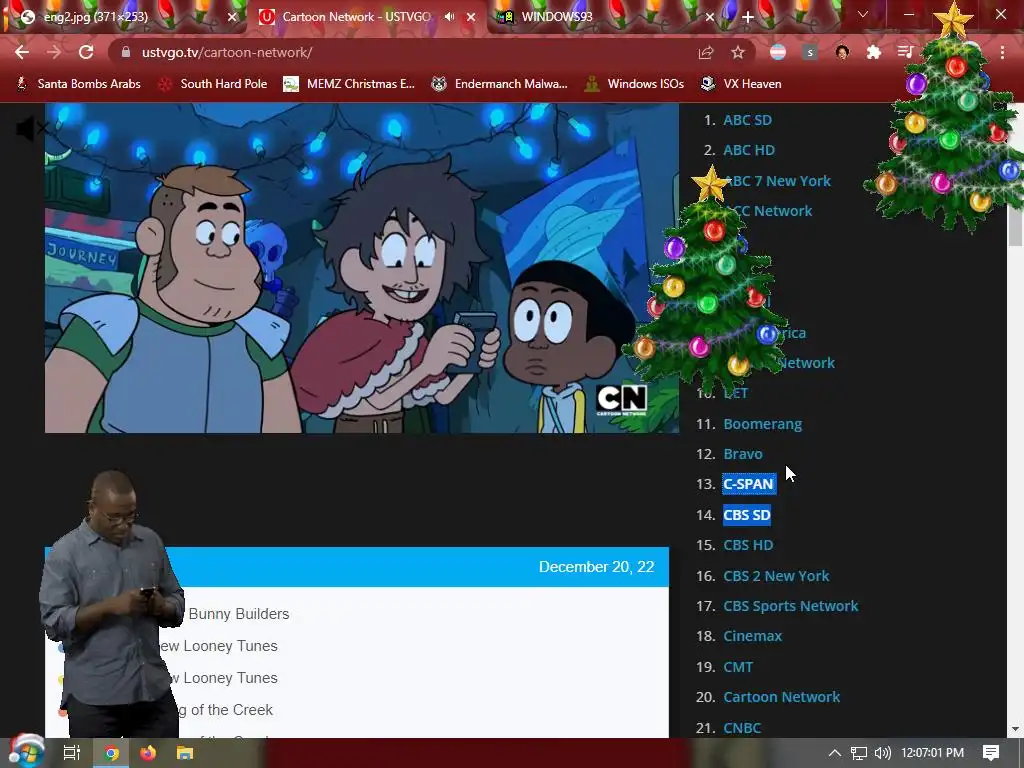Screen dimensions: 1024x768
Task: Open Cartoon Network channel link
Action: coord(781,697)
